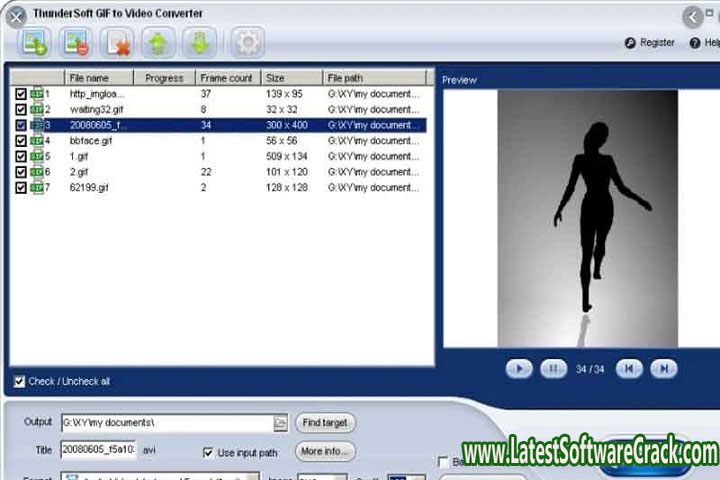Play the GIF preview
This screenshot has width=720, height=480.
(519, 368)
